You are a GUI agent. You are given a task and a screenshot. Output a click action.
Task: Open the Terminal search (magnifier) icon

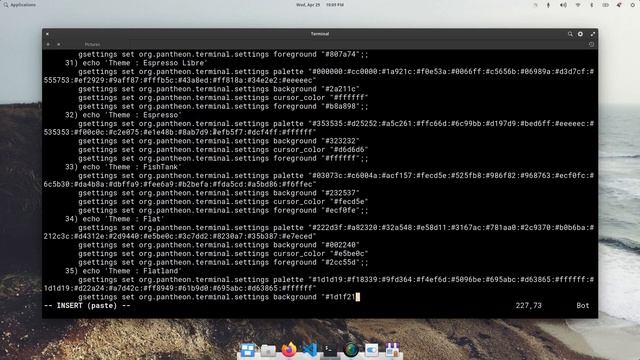(x=570, y=34)
